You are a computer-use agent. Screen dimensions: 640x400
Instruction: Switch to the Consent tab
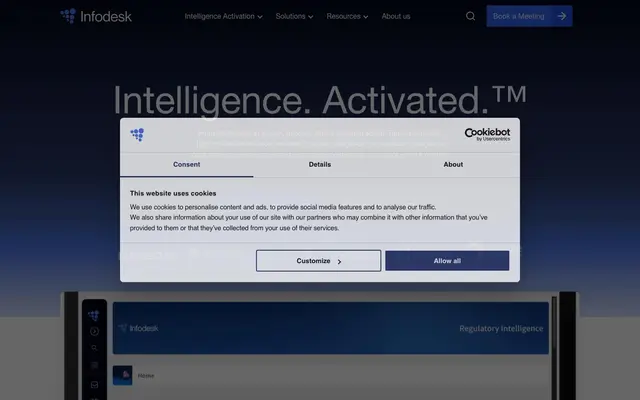tap(187, 164)
